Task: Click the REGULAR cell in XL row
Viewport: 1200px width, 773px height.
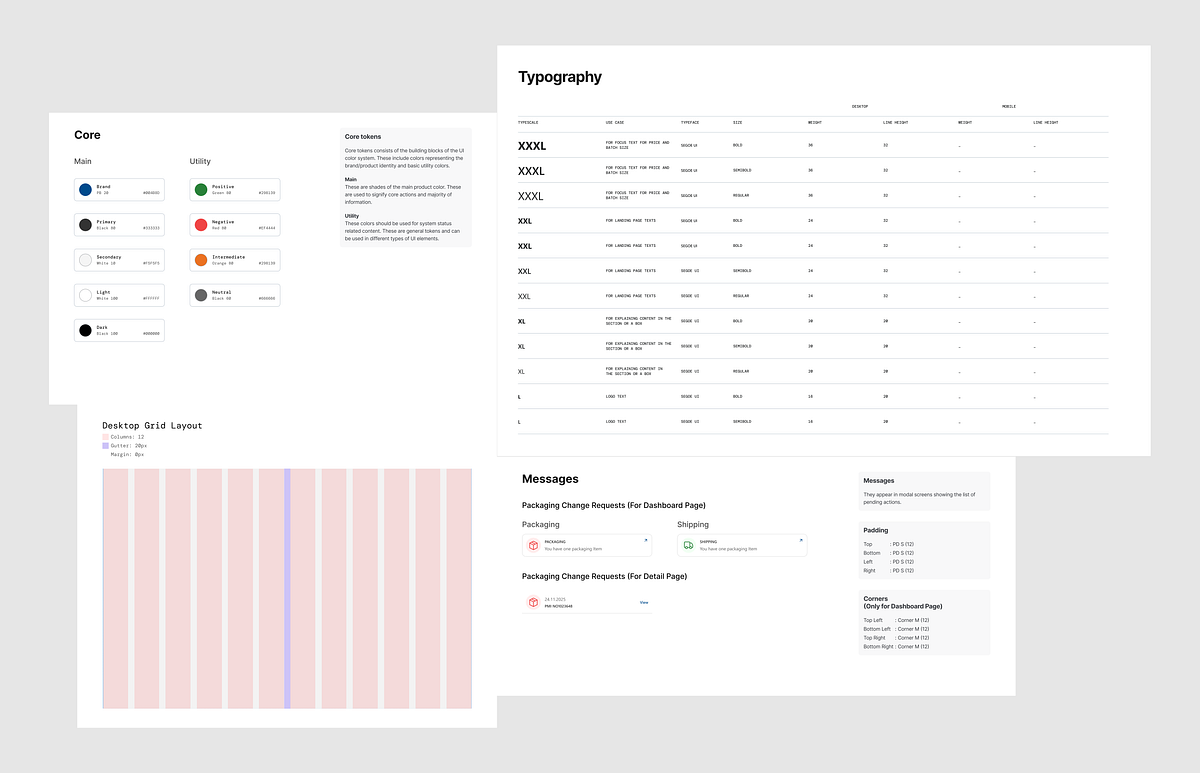Action: (743, 371)
